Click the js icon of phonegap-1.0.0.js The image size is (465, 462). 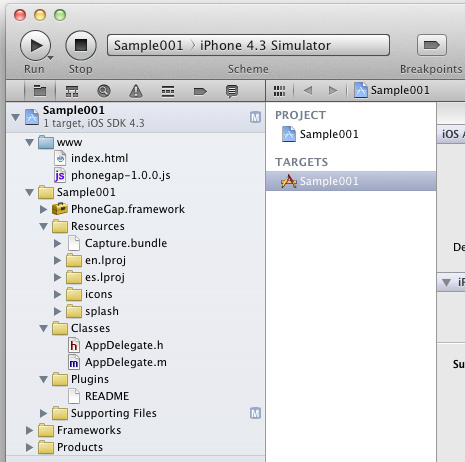coord(60,175)
